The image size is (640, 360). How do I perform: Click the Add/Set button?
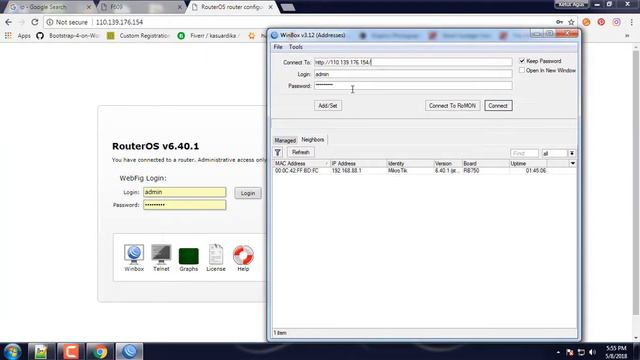tap(328, 106)
